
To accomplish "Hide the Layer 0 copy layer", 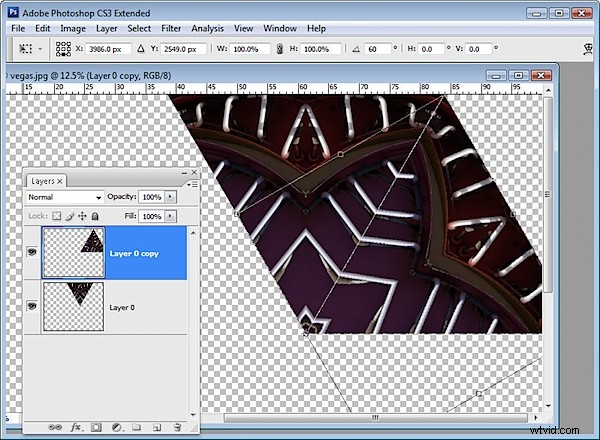I will click(32, 252).
